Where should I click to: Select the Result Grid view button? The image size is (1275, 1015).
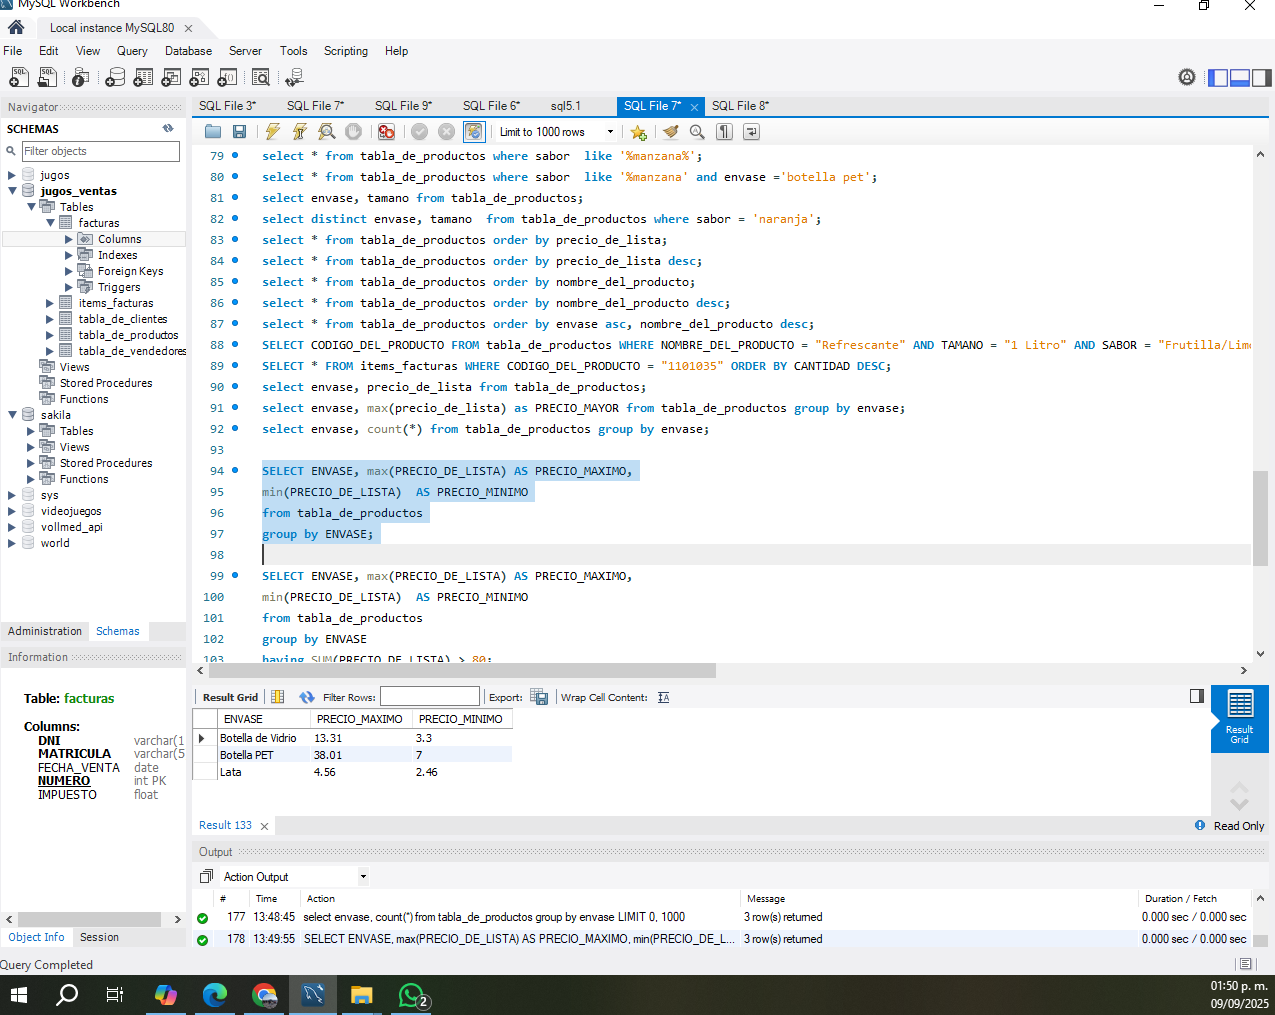(x=1240, y=719)
